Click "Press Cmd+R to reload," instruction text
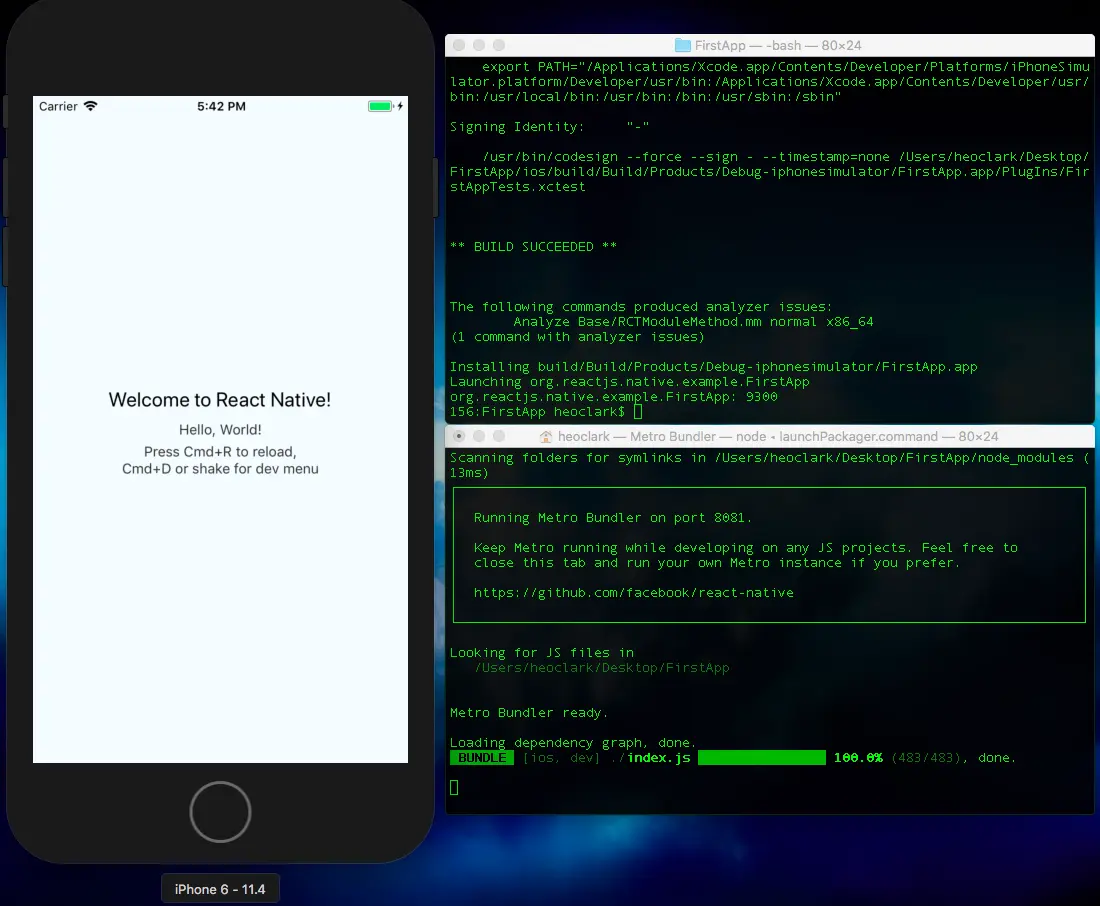This screenshot has width=1100, height=906. point(220,452)
